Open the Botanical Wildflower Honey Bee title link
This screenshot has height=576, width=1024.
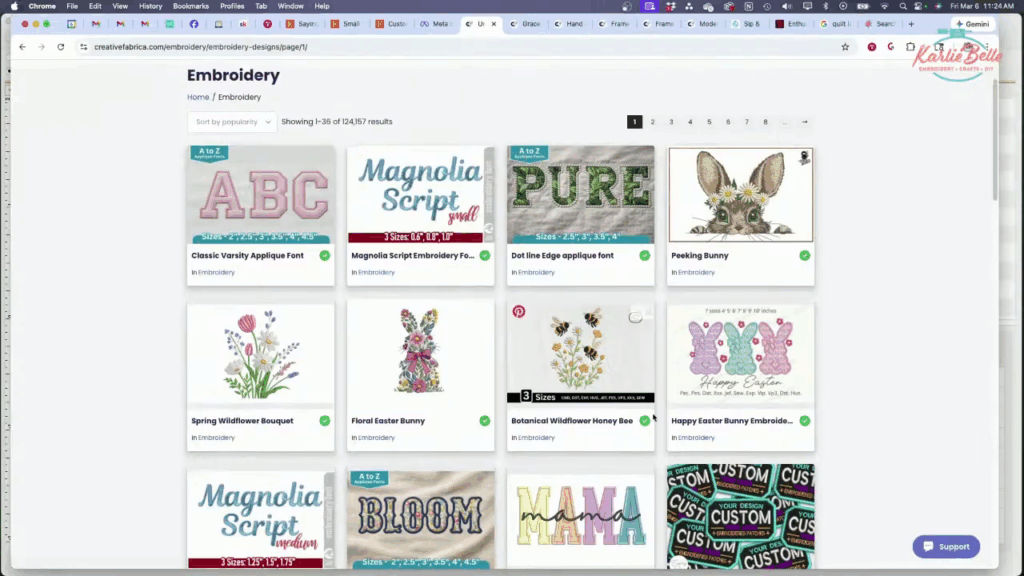tap(572, 421)
